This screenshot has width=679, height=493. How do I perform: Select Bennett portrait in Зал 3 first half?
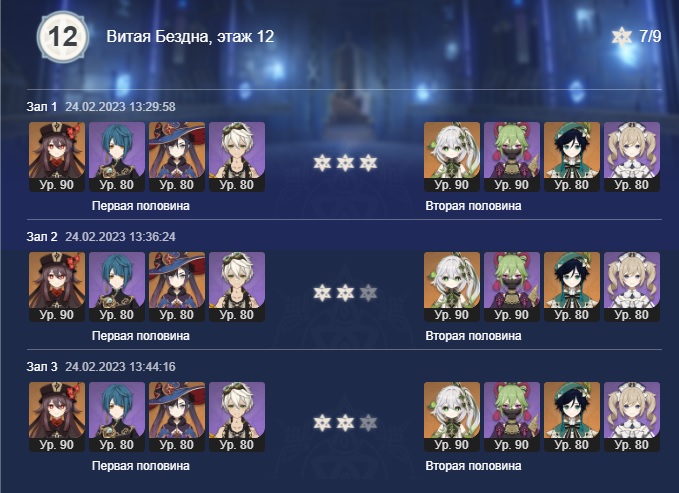(x=237, y=416)
